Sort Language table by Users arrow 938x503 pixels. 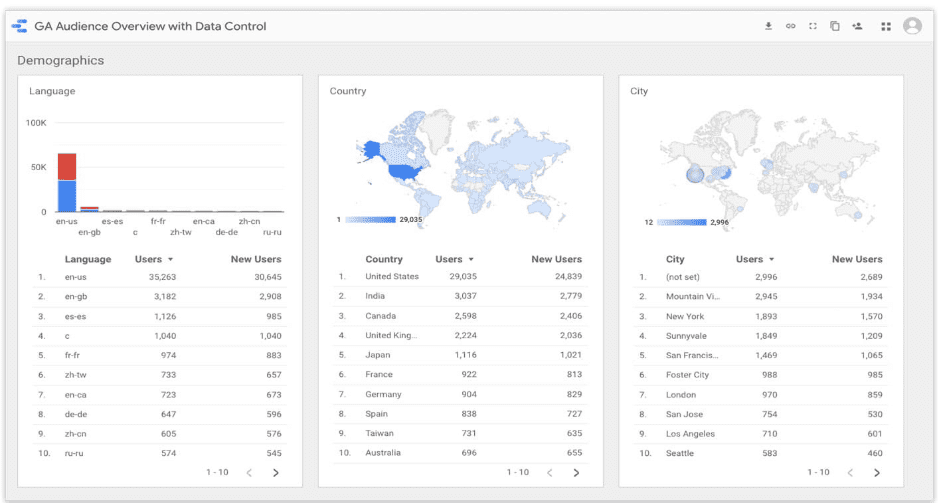pos(170,260)
